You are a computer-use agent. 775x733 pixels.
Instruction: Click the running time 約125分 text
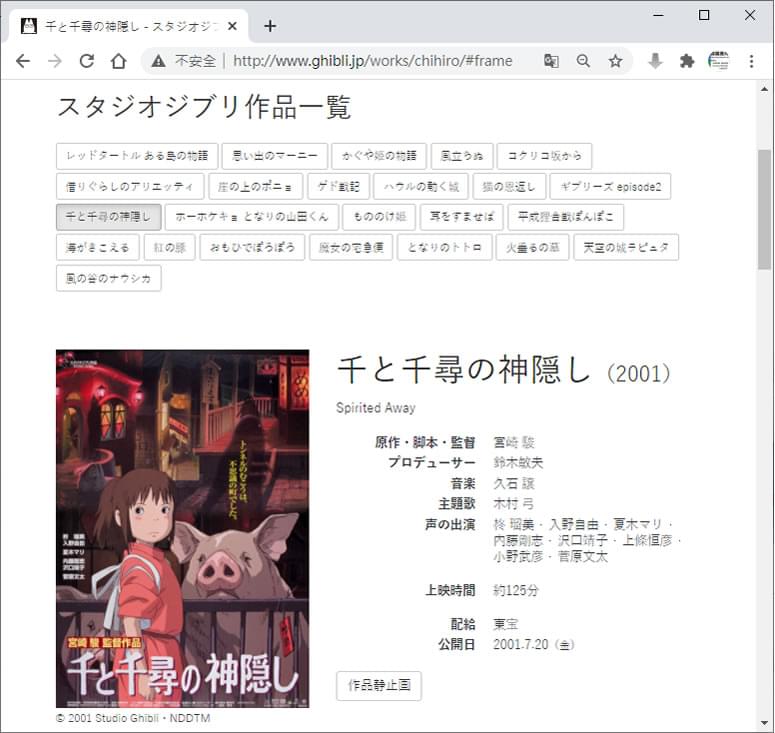[516, 590]
